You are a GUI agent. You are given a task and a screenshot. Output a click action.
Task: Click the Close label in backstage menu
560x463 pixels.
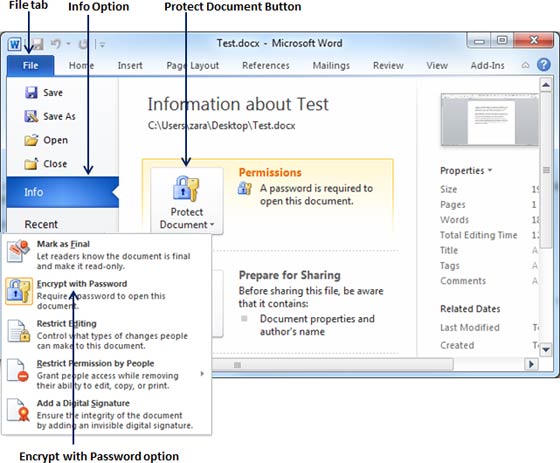pos(55,164)
